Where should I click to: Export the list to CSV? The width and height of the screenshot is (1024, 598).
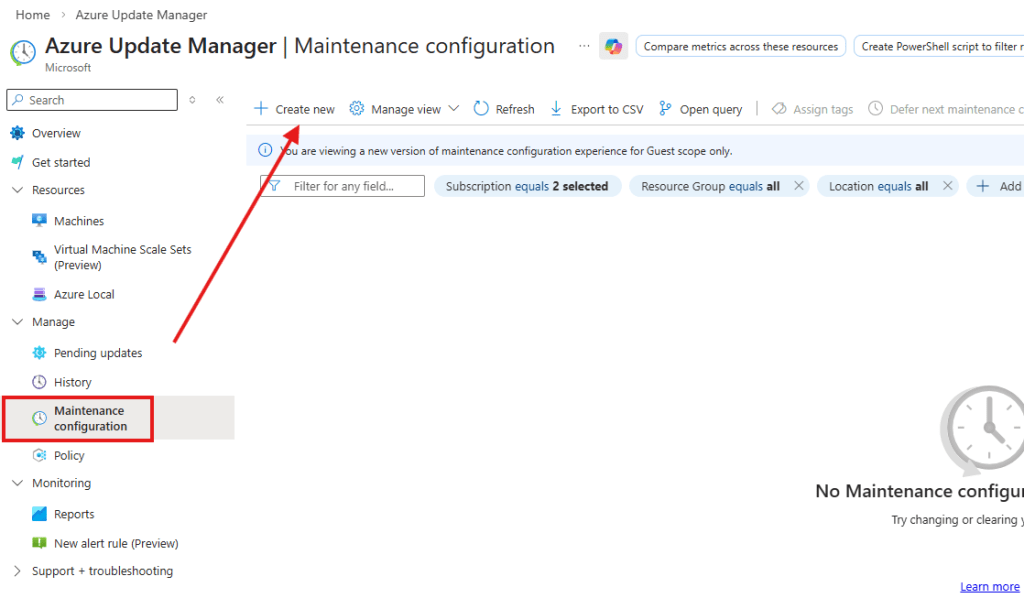597,109
